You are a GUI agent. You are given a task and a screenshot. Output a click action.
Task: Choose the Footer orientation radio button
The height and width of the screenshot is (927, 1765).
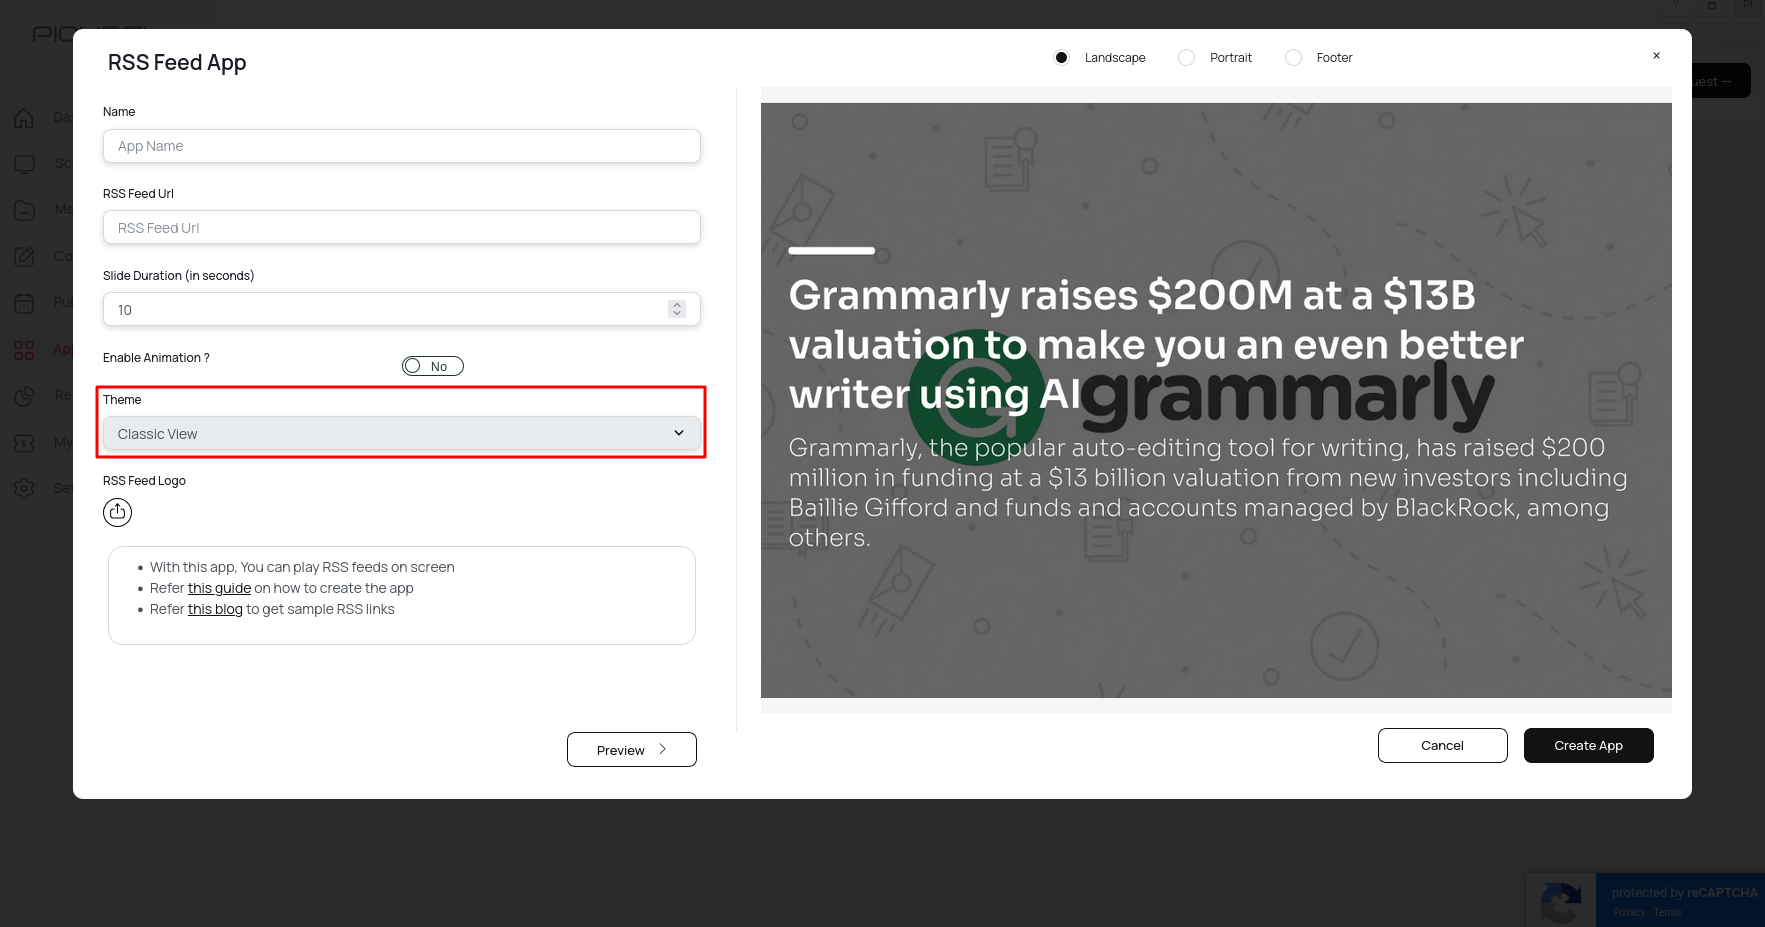(1293, 58)
